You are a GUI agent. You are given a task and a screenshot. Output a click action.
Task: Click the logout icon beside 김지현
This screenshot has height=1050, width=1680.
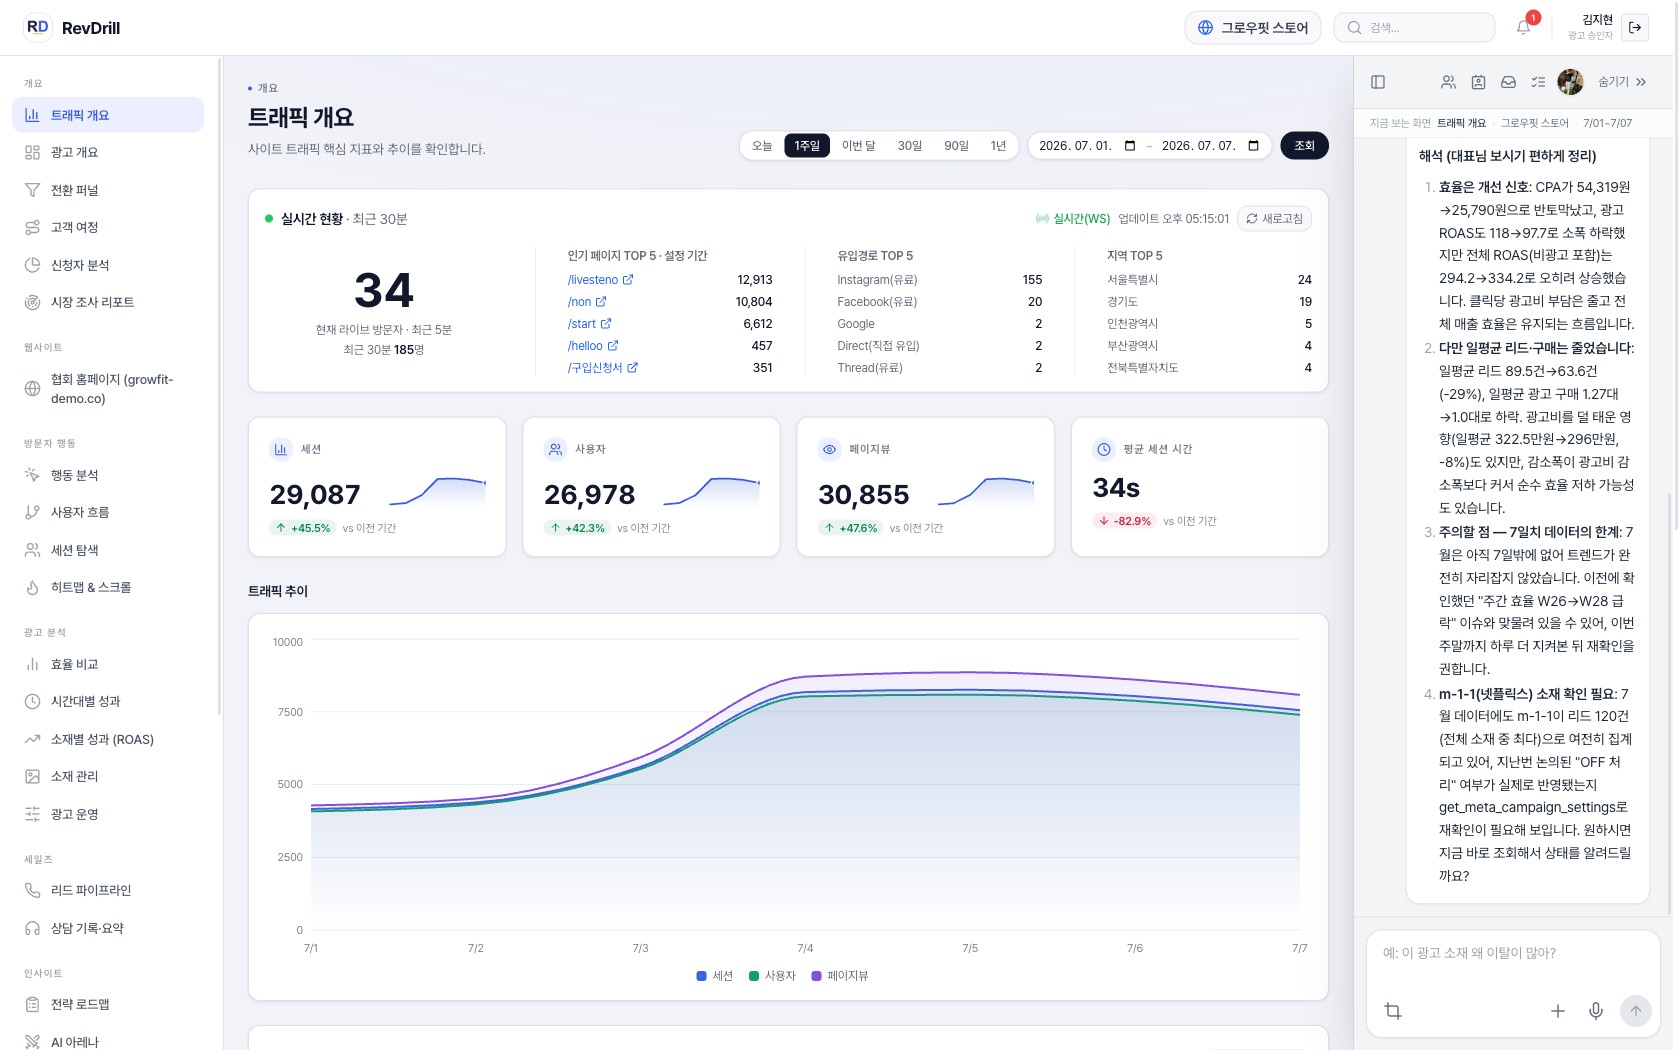tap(1635, 27)
